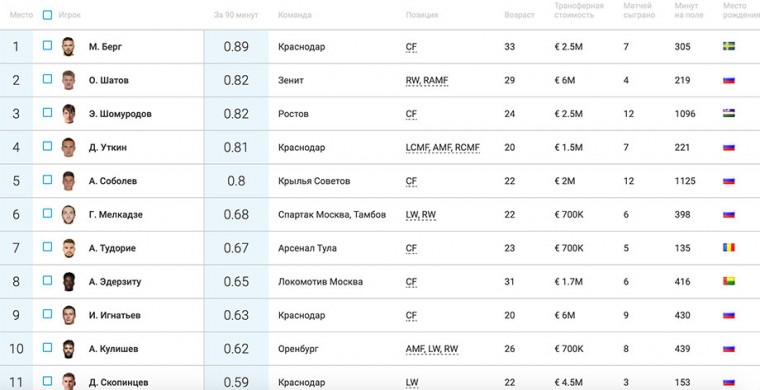Click А. Эдерзиту's avatar photo
The width and height of the screenshot is (760, 390).
(x=68, y=281)
